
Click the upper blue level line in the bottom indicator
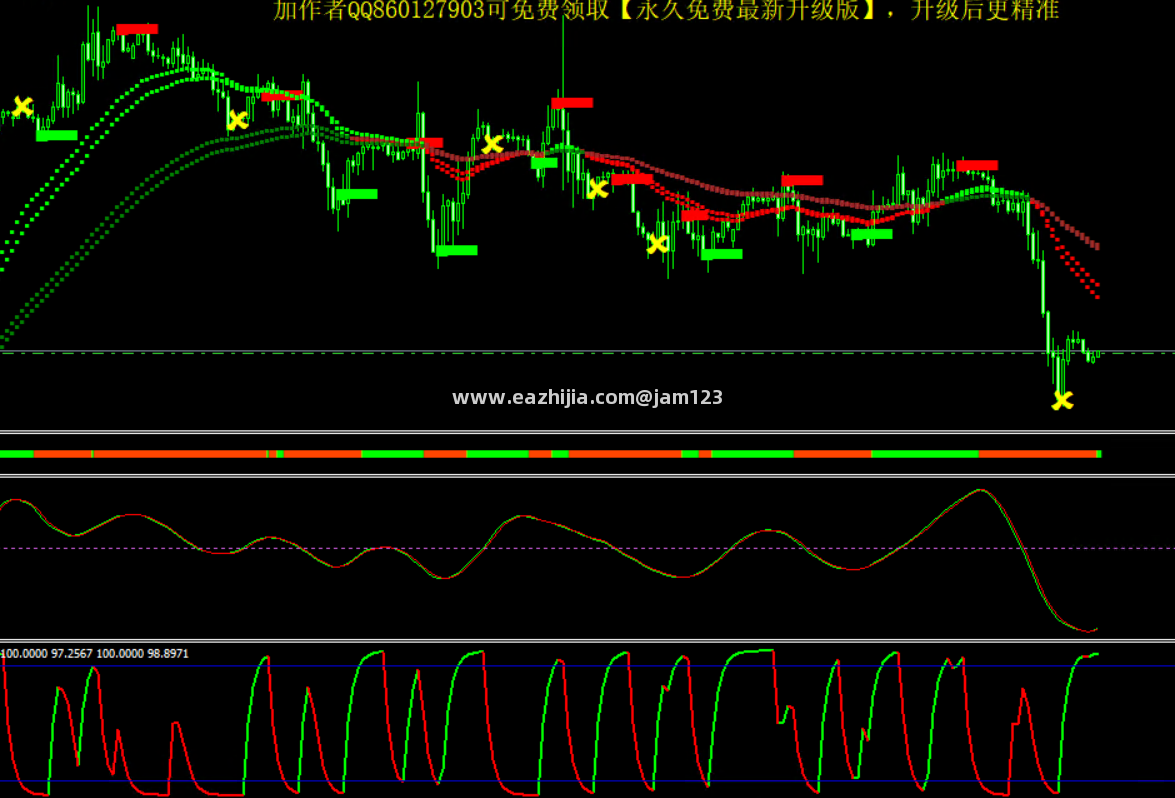pos(588,666)
